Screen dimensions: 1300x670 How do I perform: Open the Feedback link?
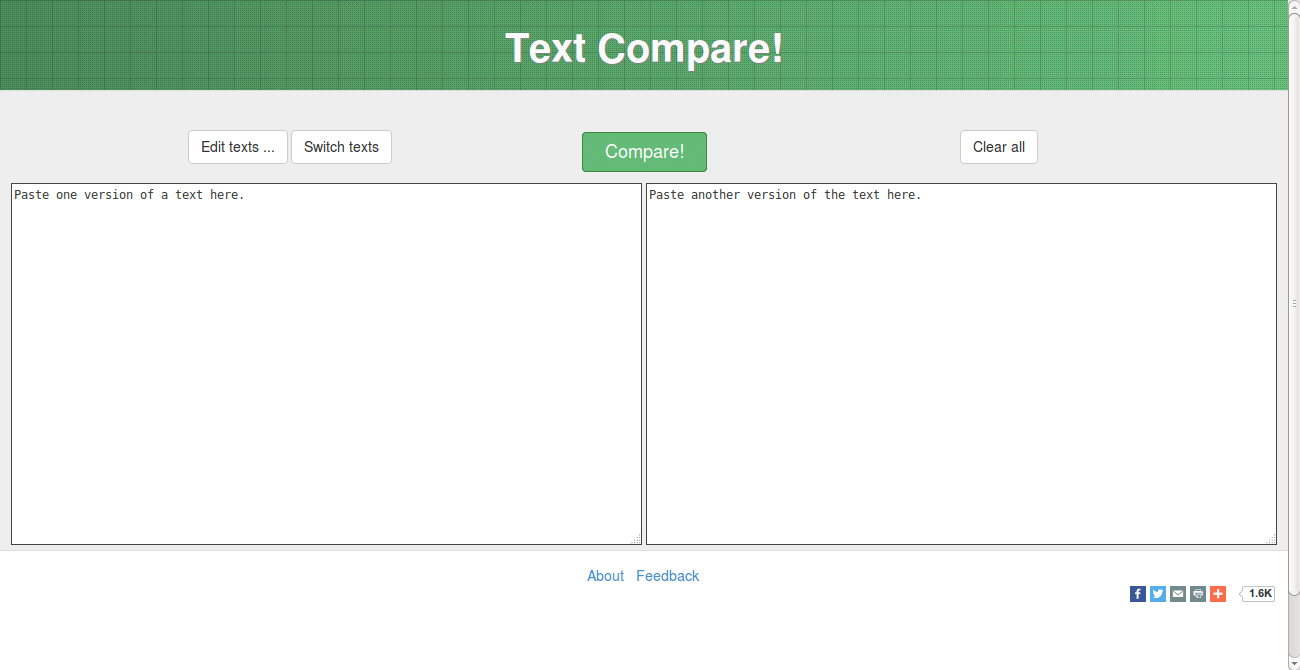[x=668, y=576]
